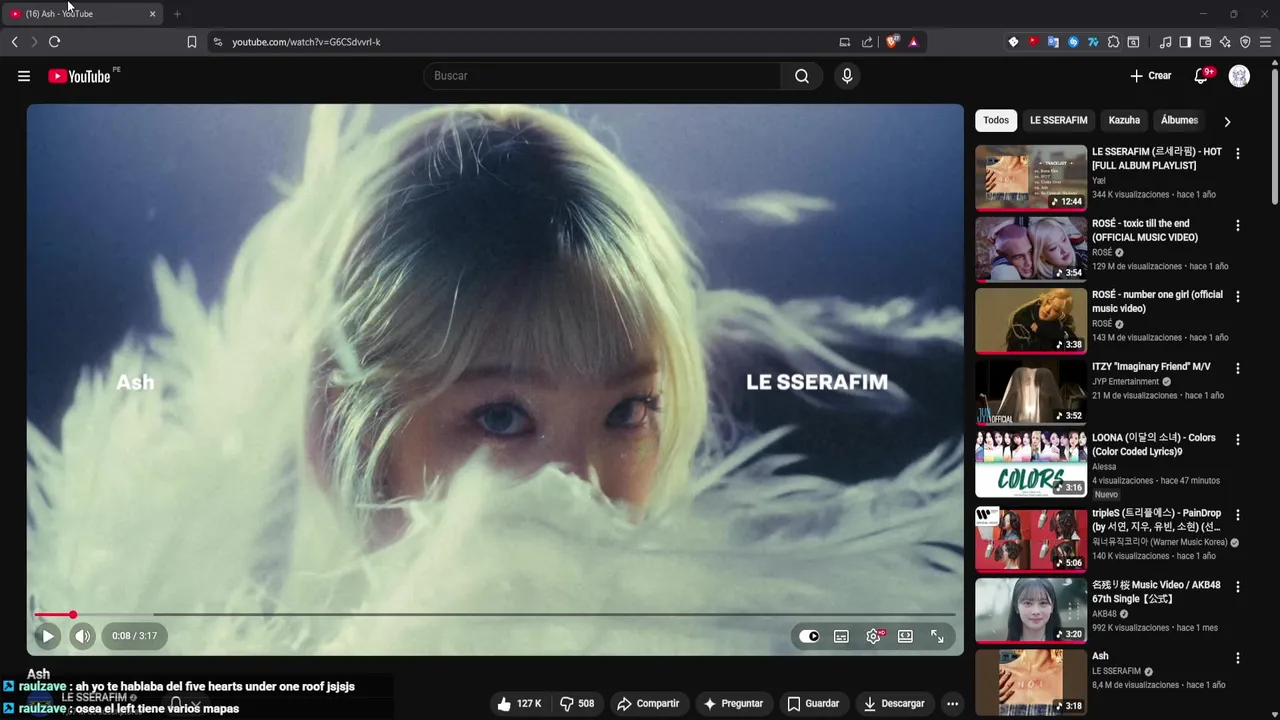This screenshot has height=720, width=1280.
Task: Go back with the browser back arrow
Action: 14,42
